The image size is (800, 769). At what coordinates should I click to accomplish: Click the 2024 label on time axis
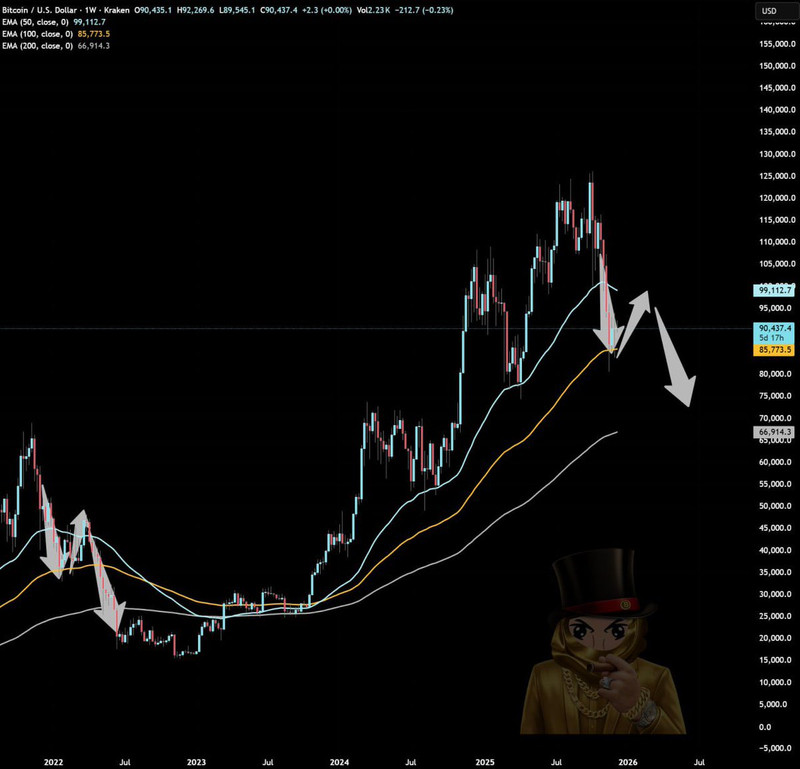(339, 759)
